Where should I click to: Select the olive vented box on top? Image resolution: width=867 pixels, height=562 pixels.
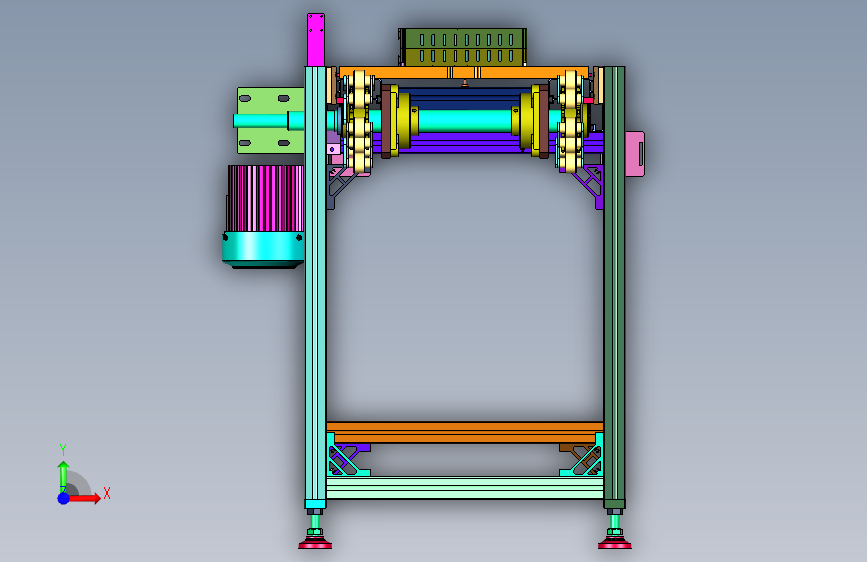(x=462, y=47)
